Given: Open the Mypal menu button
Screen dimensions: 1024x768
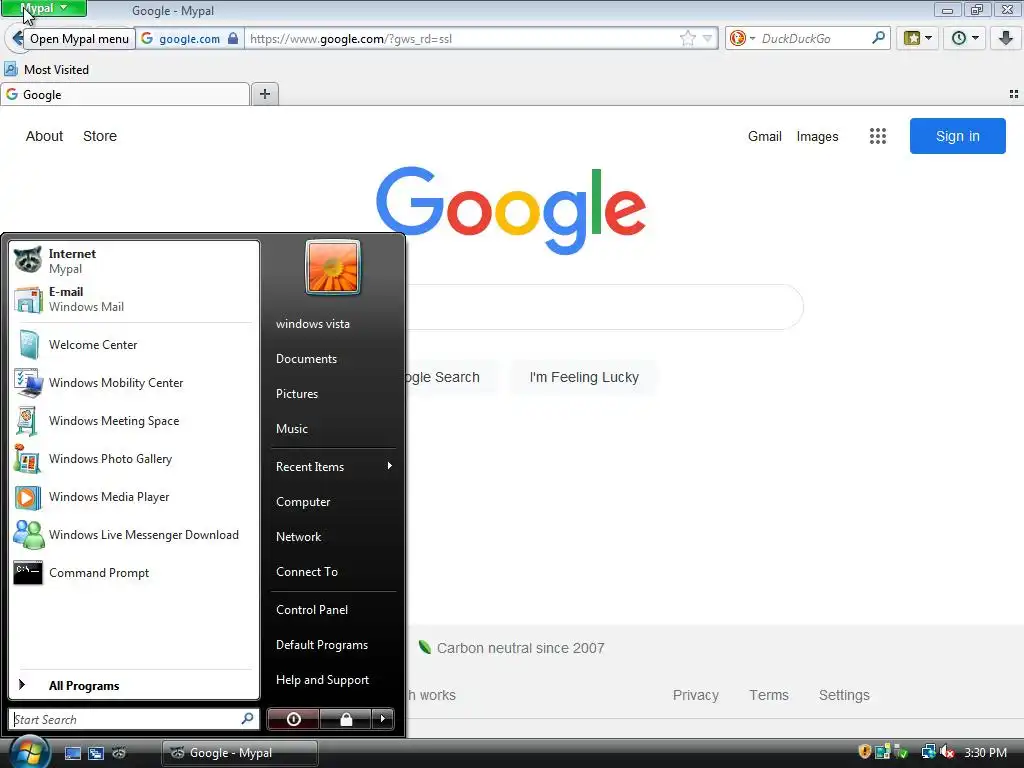Looking at the screenshot, I should pos(44,8).
